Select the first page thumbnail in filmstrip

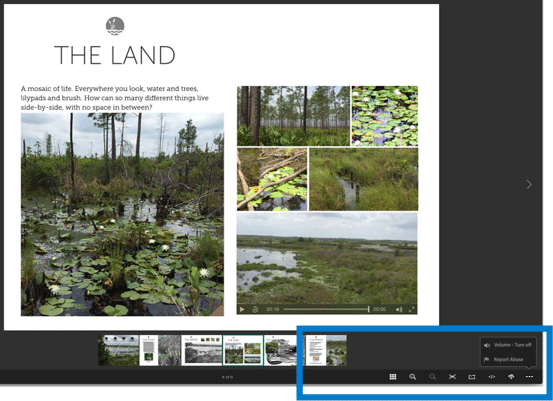click(118, 350)
